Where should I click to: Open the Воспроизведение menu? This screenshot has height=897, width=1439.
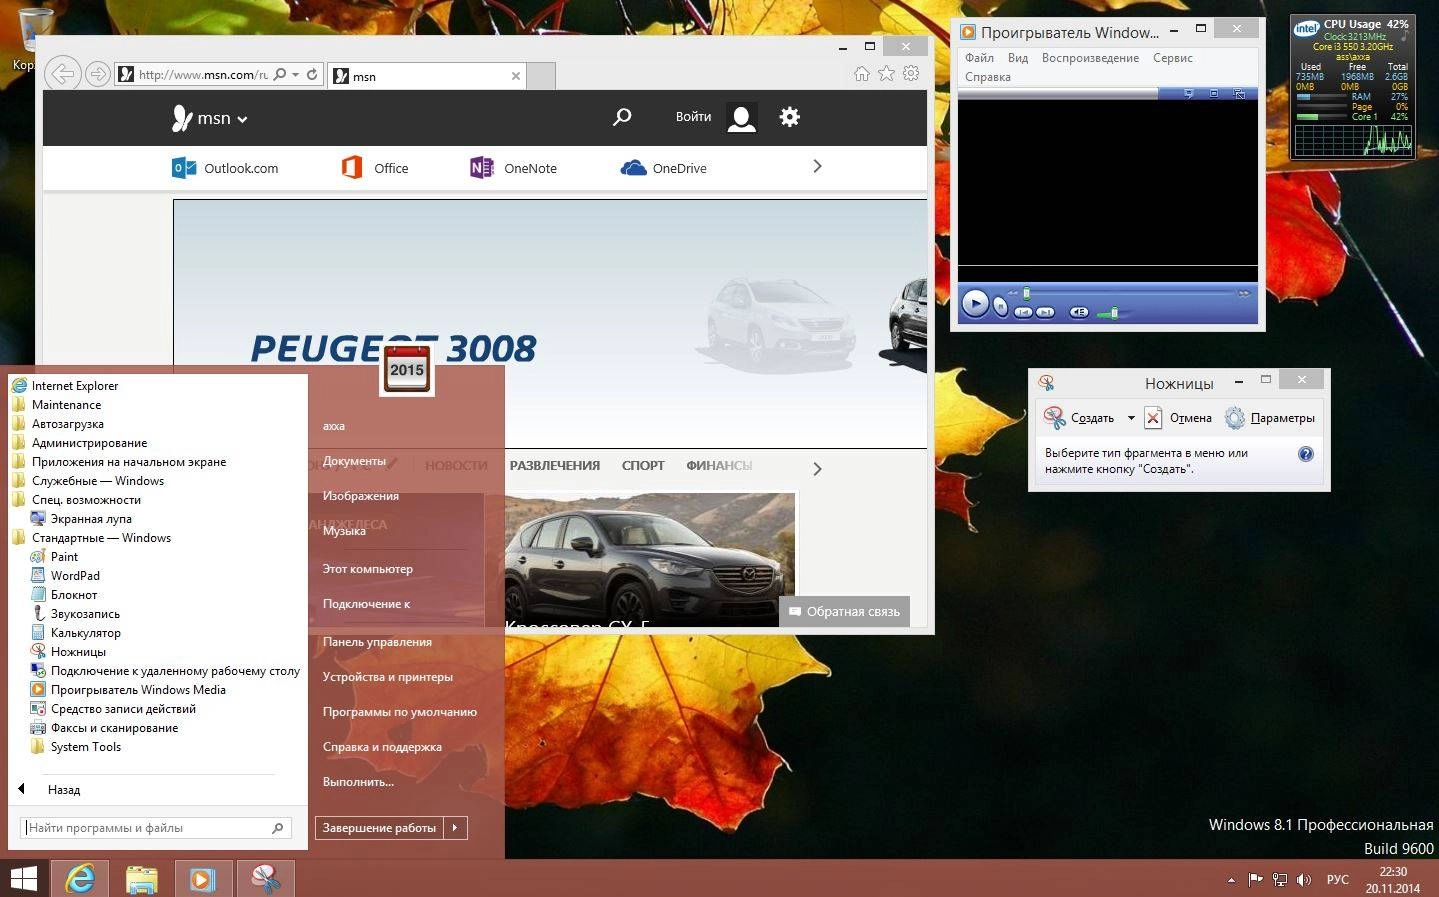[1090, 58]
